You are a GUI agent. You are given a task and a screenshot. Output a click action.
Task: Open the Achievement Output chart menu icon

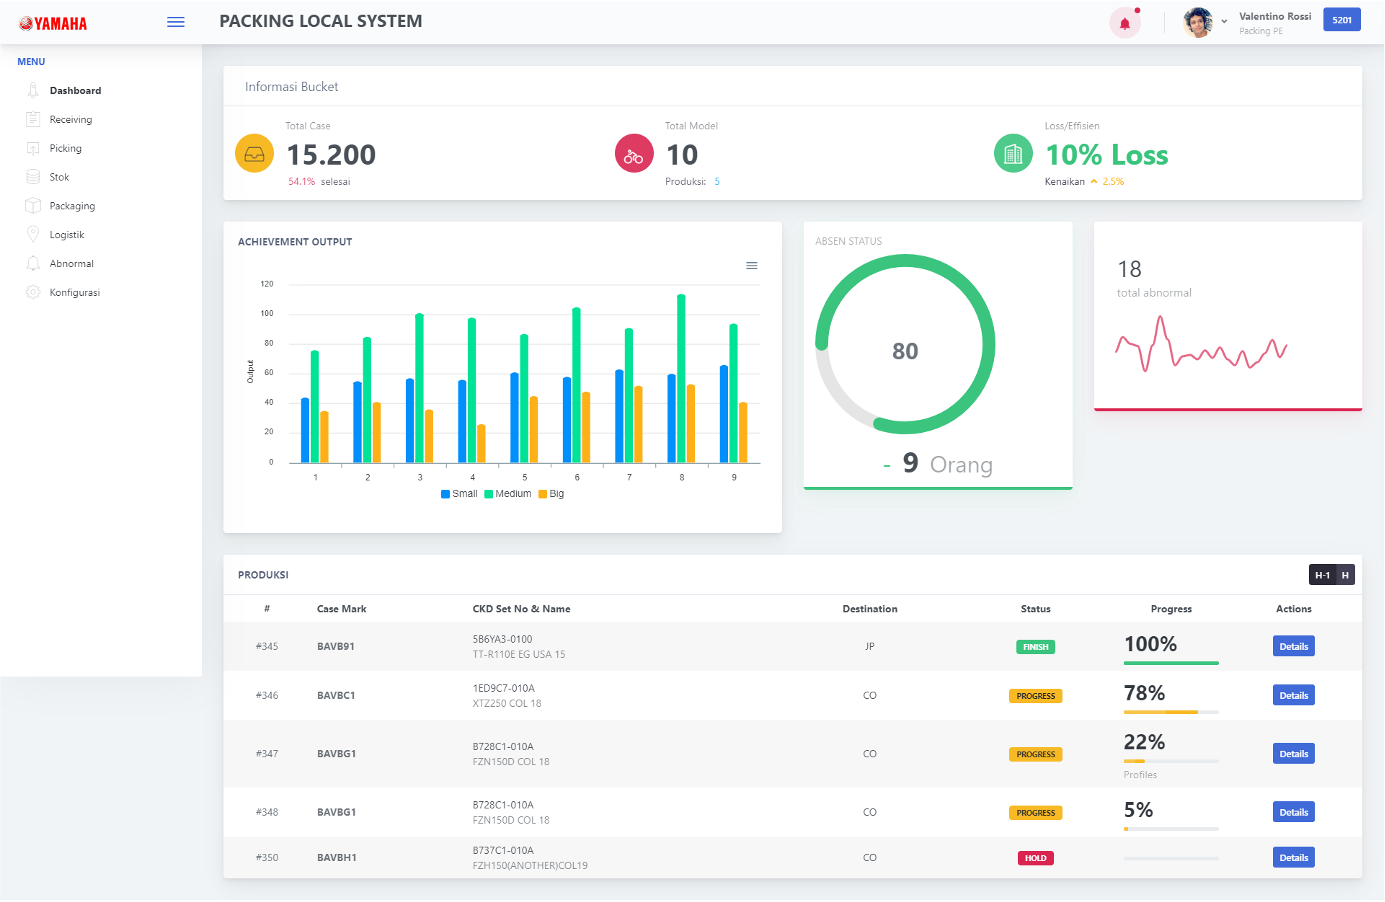(752, 266)
